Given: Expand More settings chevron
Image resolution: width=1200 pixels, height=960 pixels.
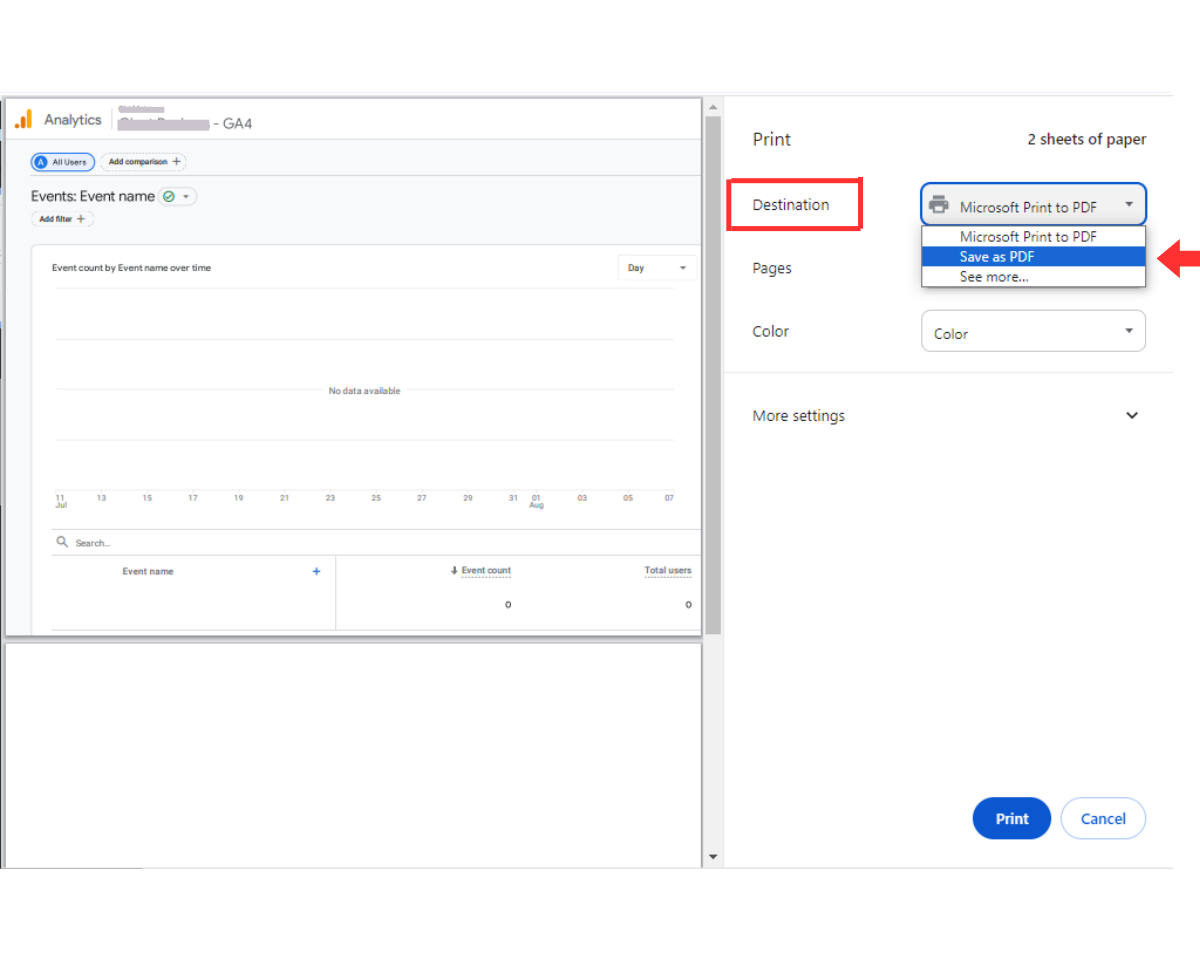Looking at the screenshot, I should tap(1132, 415).
